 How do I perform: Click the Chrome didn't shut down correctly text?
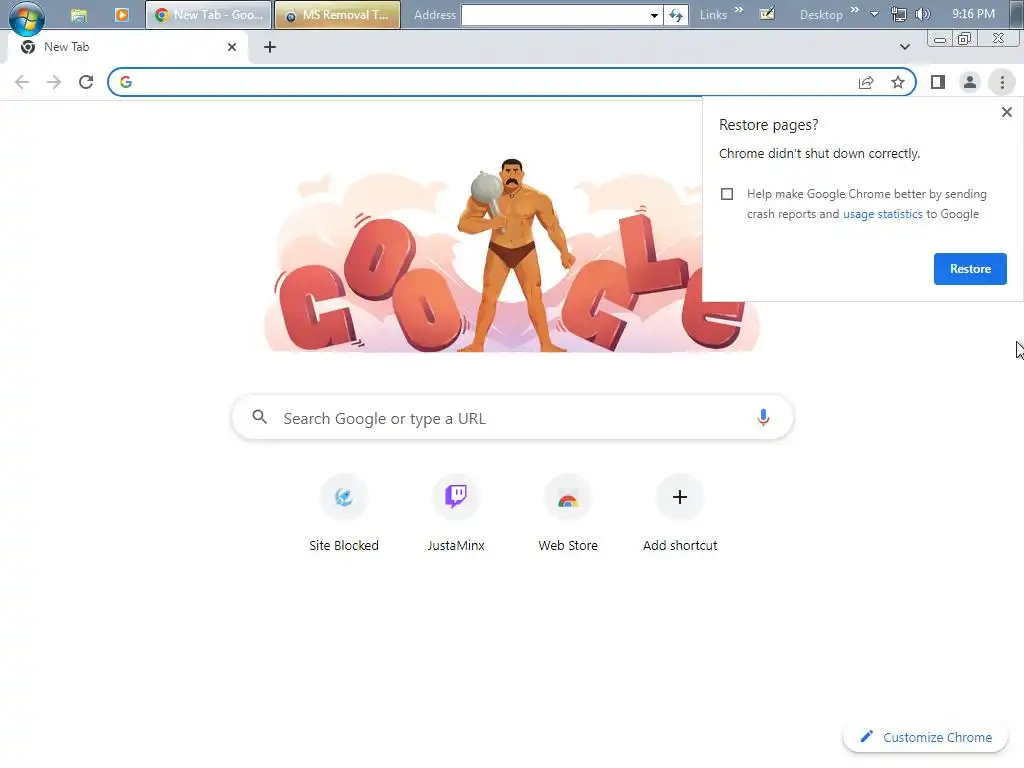click(819, 153)
